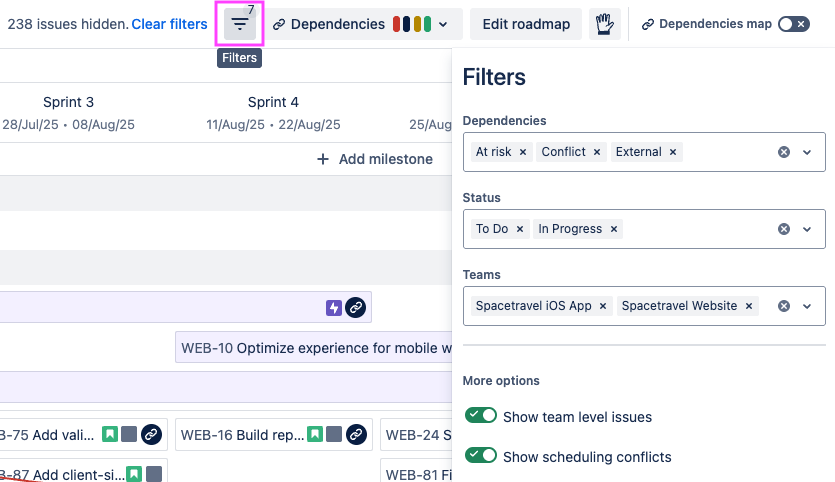This screenshot has width=835, height=482.
Task: Toggle the Dependencies map switch
Action: click(x=793, y=24)
